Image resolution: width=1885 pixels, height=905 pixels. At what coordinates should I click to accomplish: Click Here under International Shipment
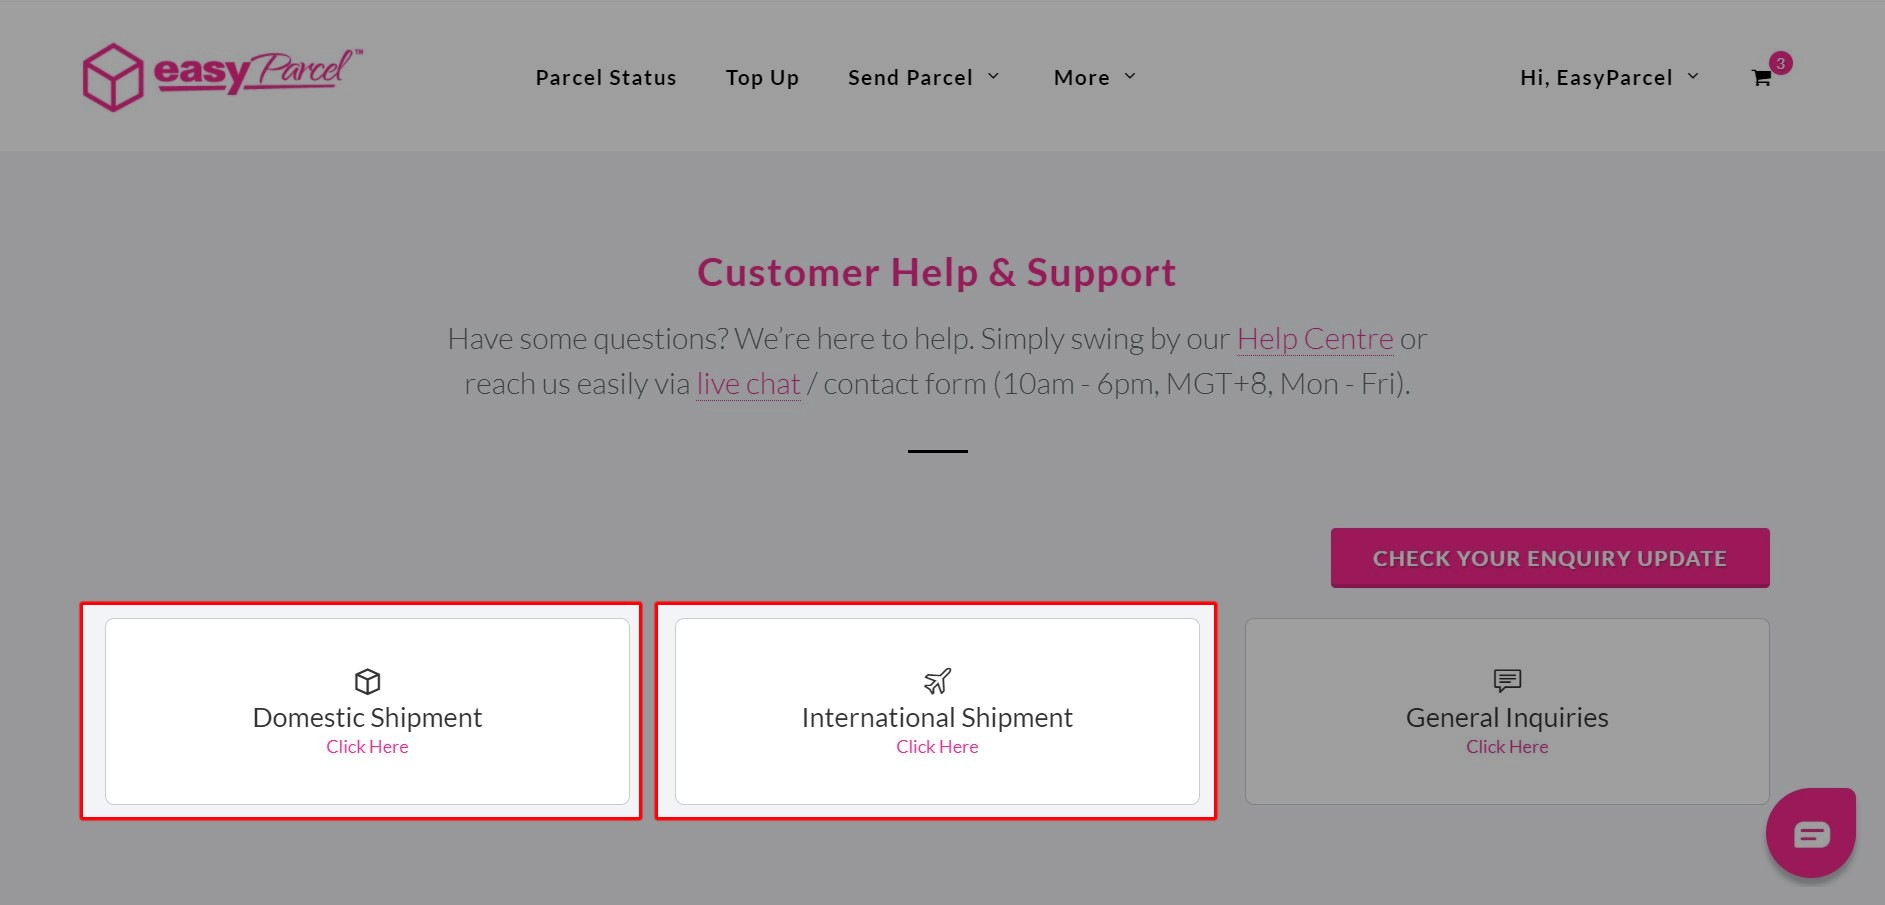click(936, 746)
